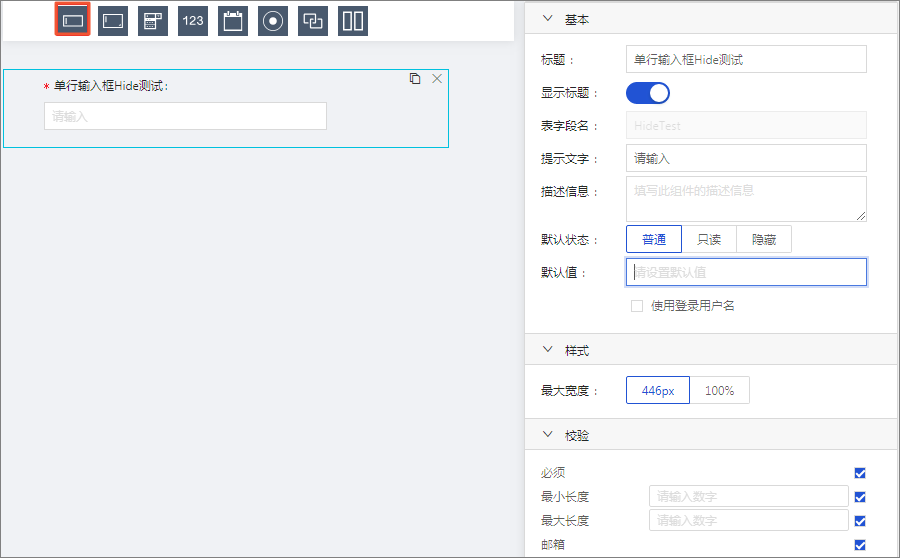Copy the 单行输入框Hide测试 field
This screenshot has width=900, height=558.
click(x=415, y=79)
